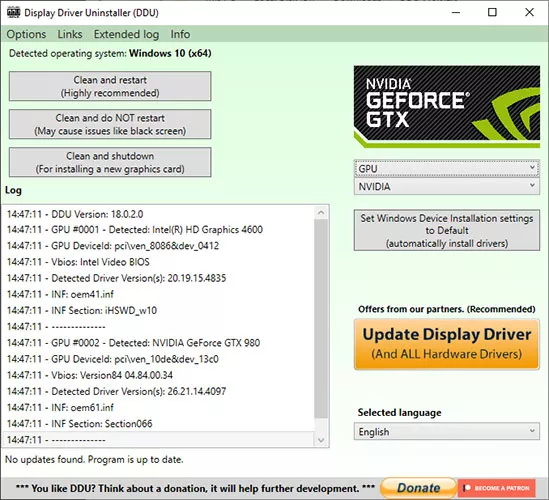
Task: Select log line INF Section: iHSWD_w10
Action: pos(82,310)
